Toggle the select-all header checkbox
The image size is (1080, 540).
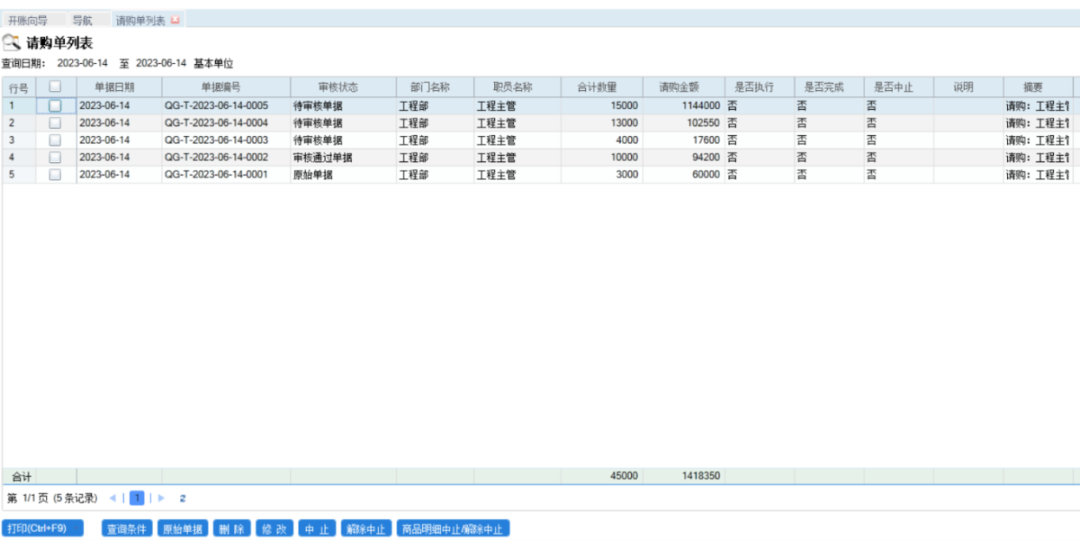click(55, 87)
